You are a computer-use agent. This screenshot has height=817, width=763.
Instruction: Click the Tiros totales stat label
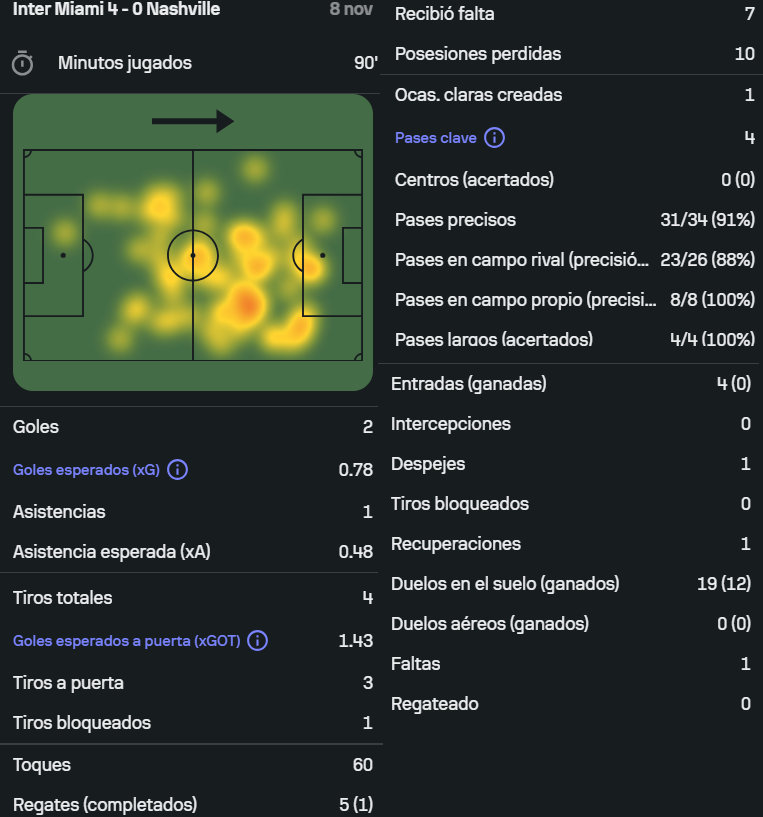point(62,598)
